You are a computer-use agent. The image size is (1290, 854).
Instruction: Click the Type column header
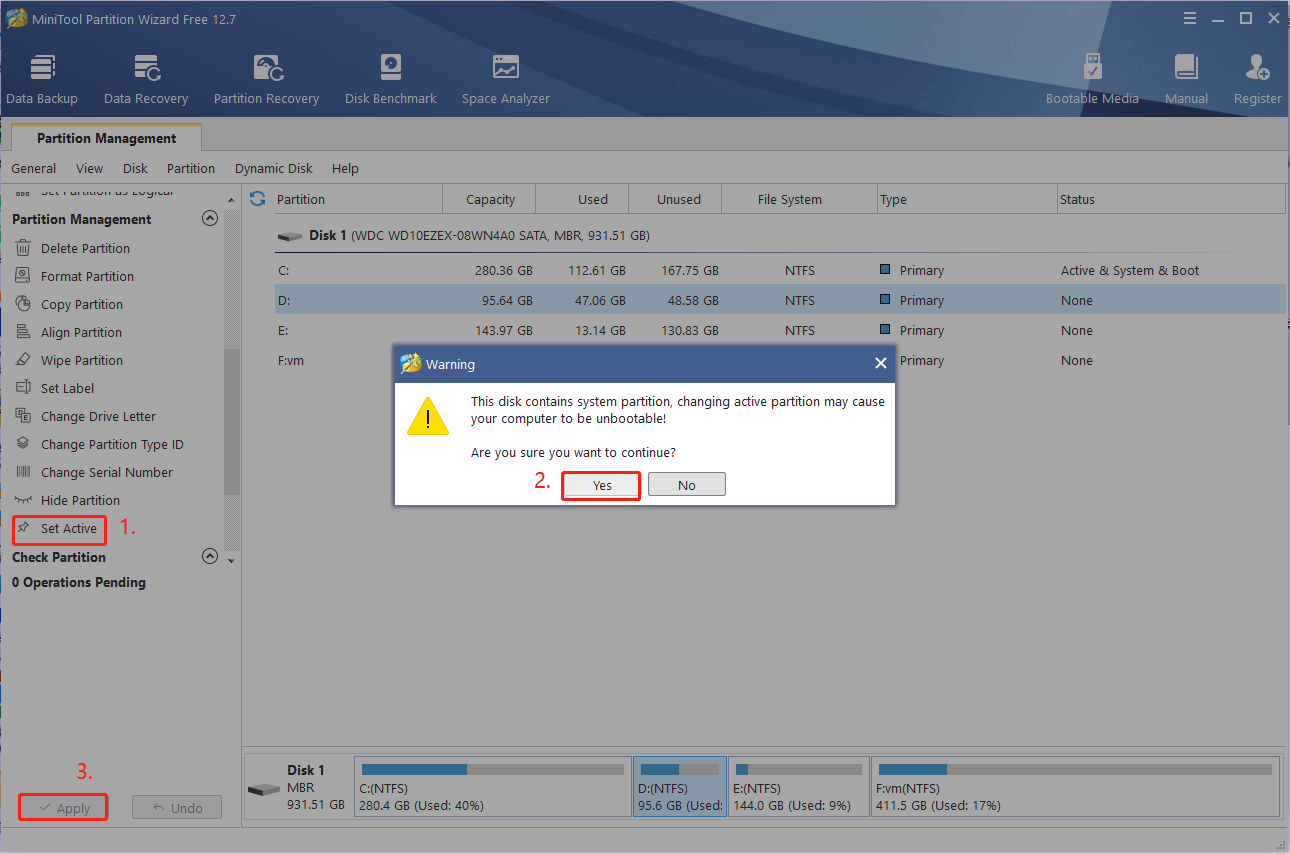point(967,199)
